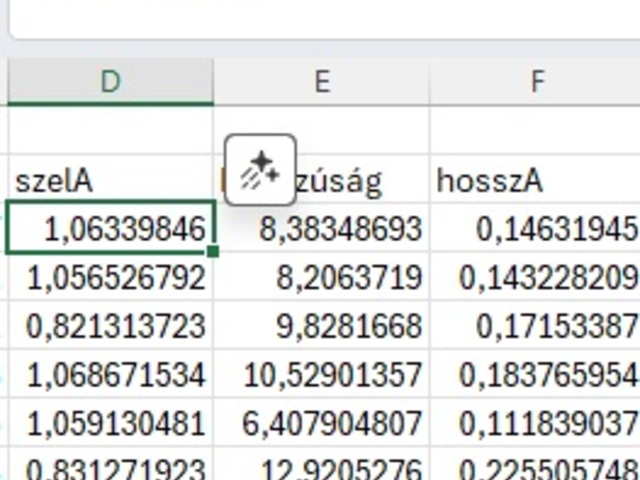This screenshot has height=480, width=640.
Task: Select the cell with value 0,143228209
Action: coord(536,277)
